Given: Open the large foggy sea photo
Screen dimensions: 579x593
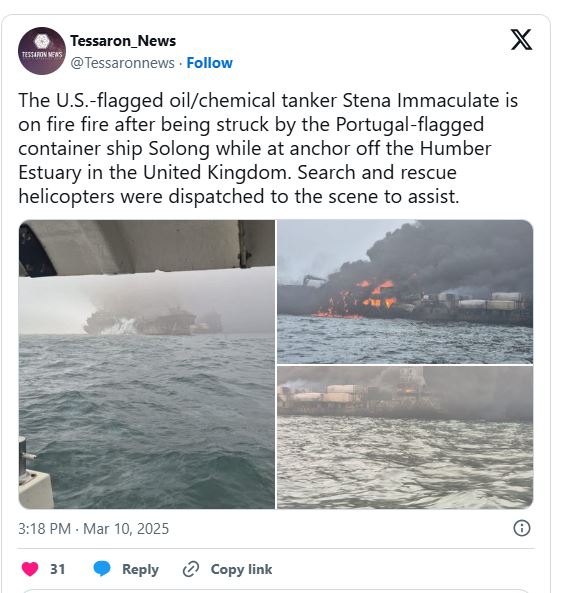Looking at the screenshot, I should click(x=147, y=364).
